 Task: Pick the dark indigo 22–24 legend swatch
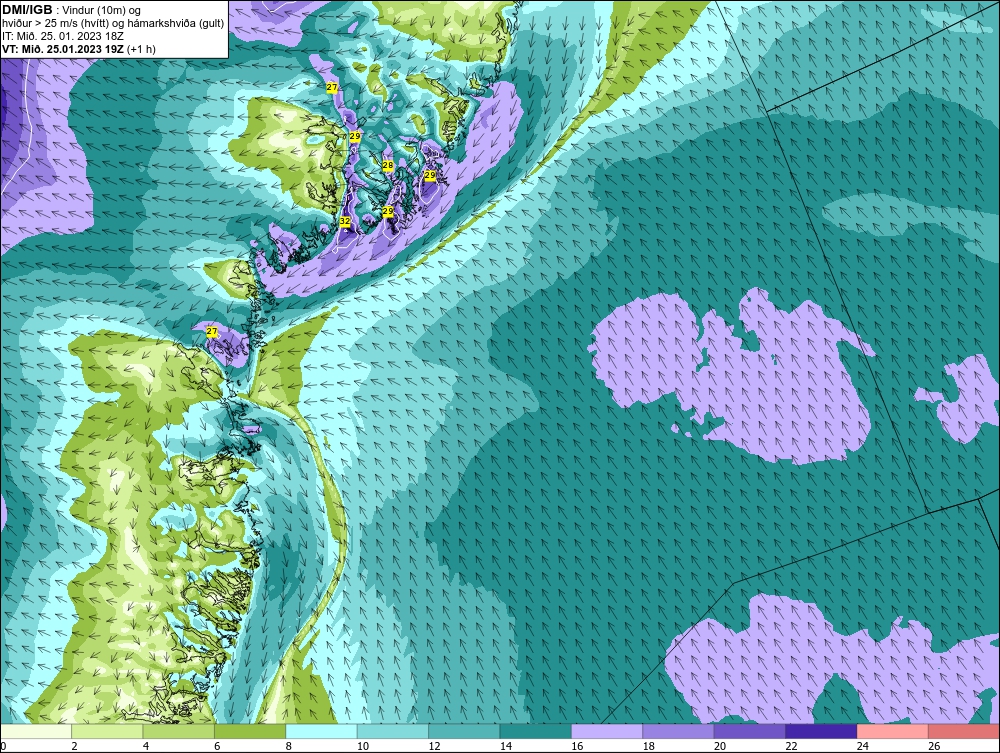(x=821, y=731)
